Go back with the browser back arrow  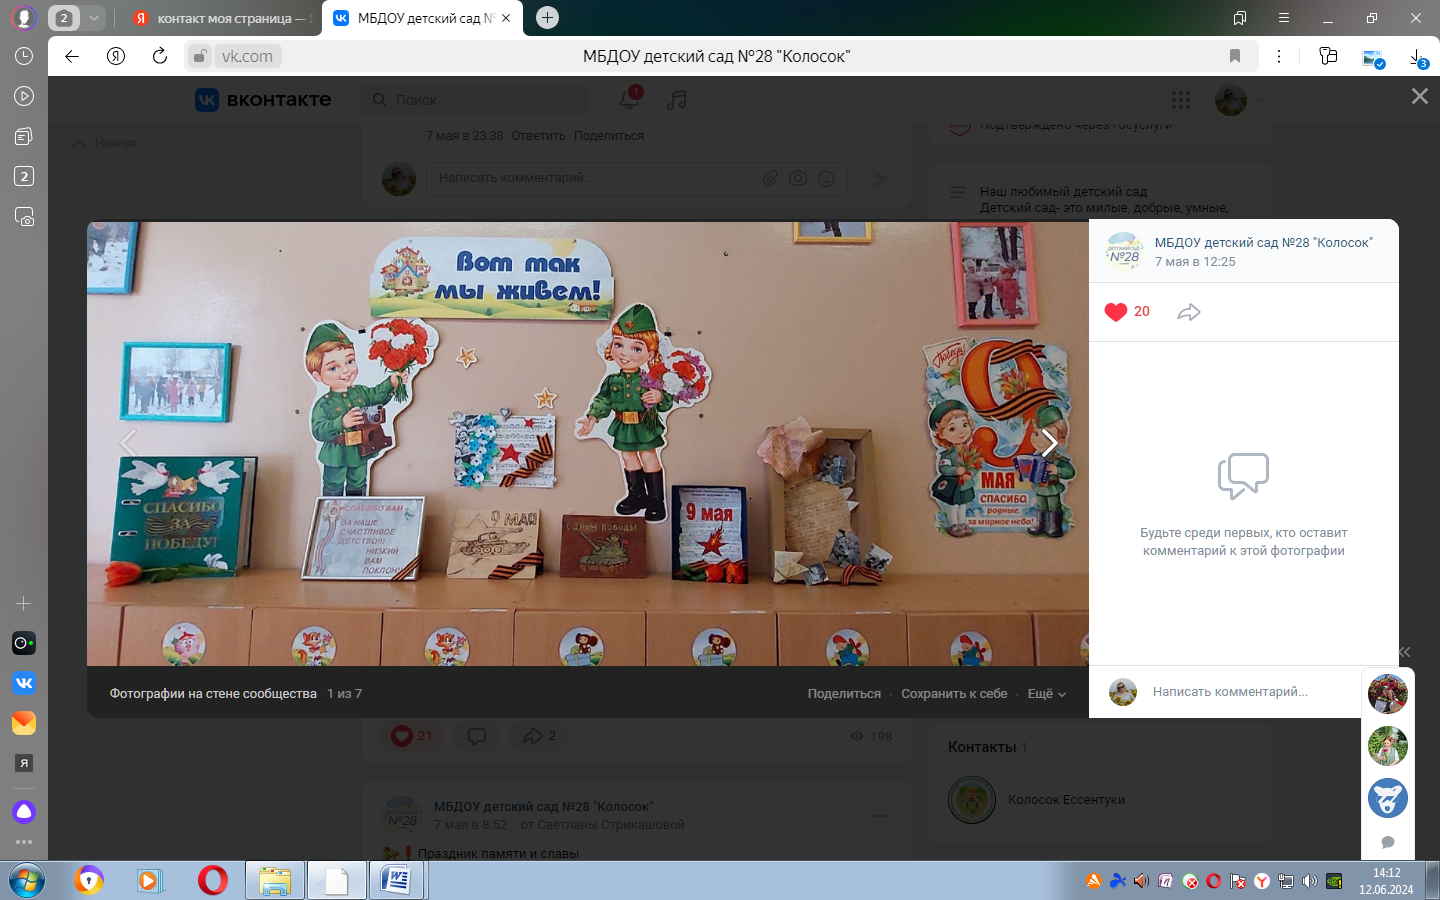(72, 56)
